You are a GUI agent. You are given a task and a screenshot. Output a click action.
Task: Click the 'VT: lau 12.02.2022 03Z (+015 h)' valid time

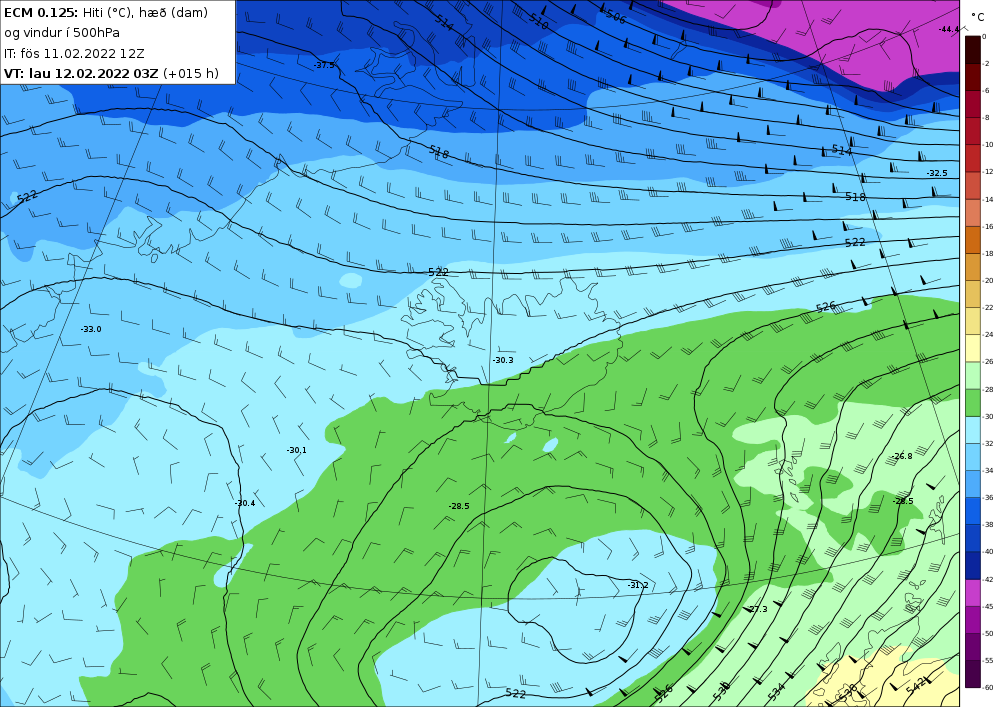[x=111, y=73]
